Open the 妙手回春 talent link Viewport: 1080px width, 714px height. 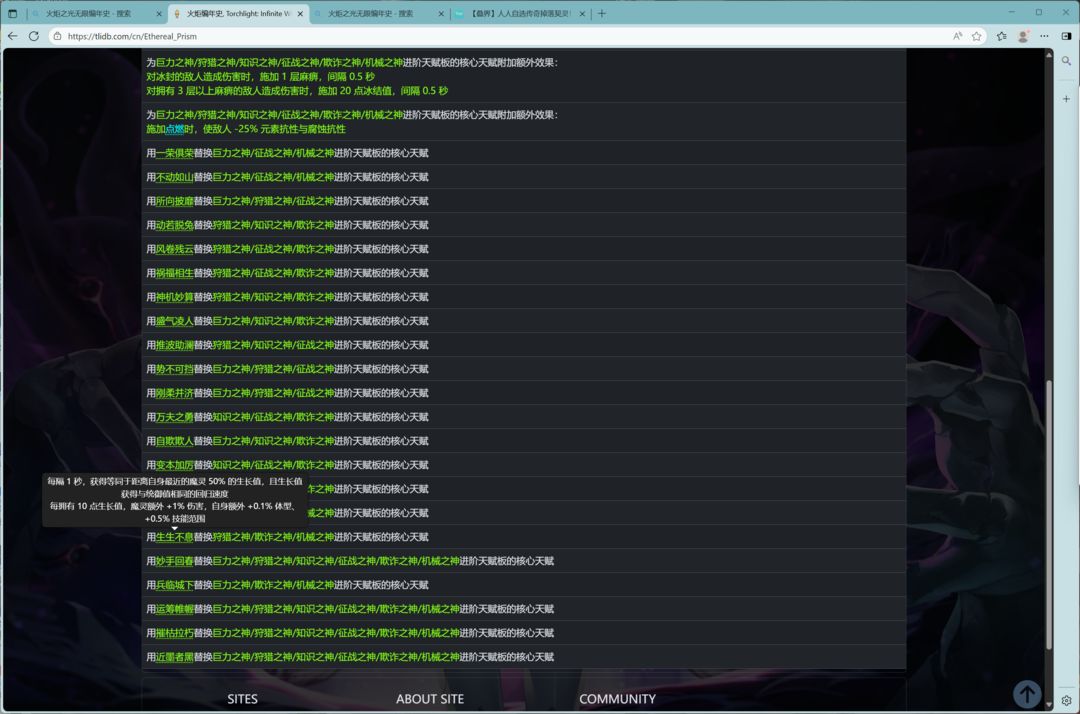[x=174, y=561]
